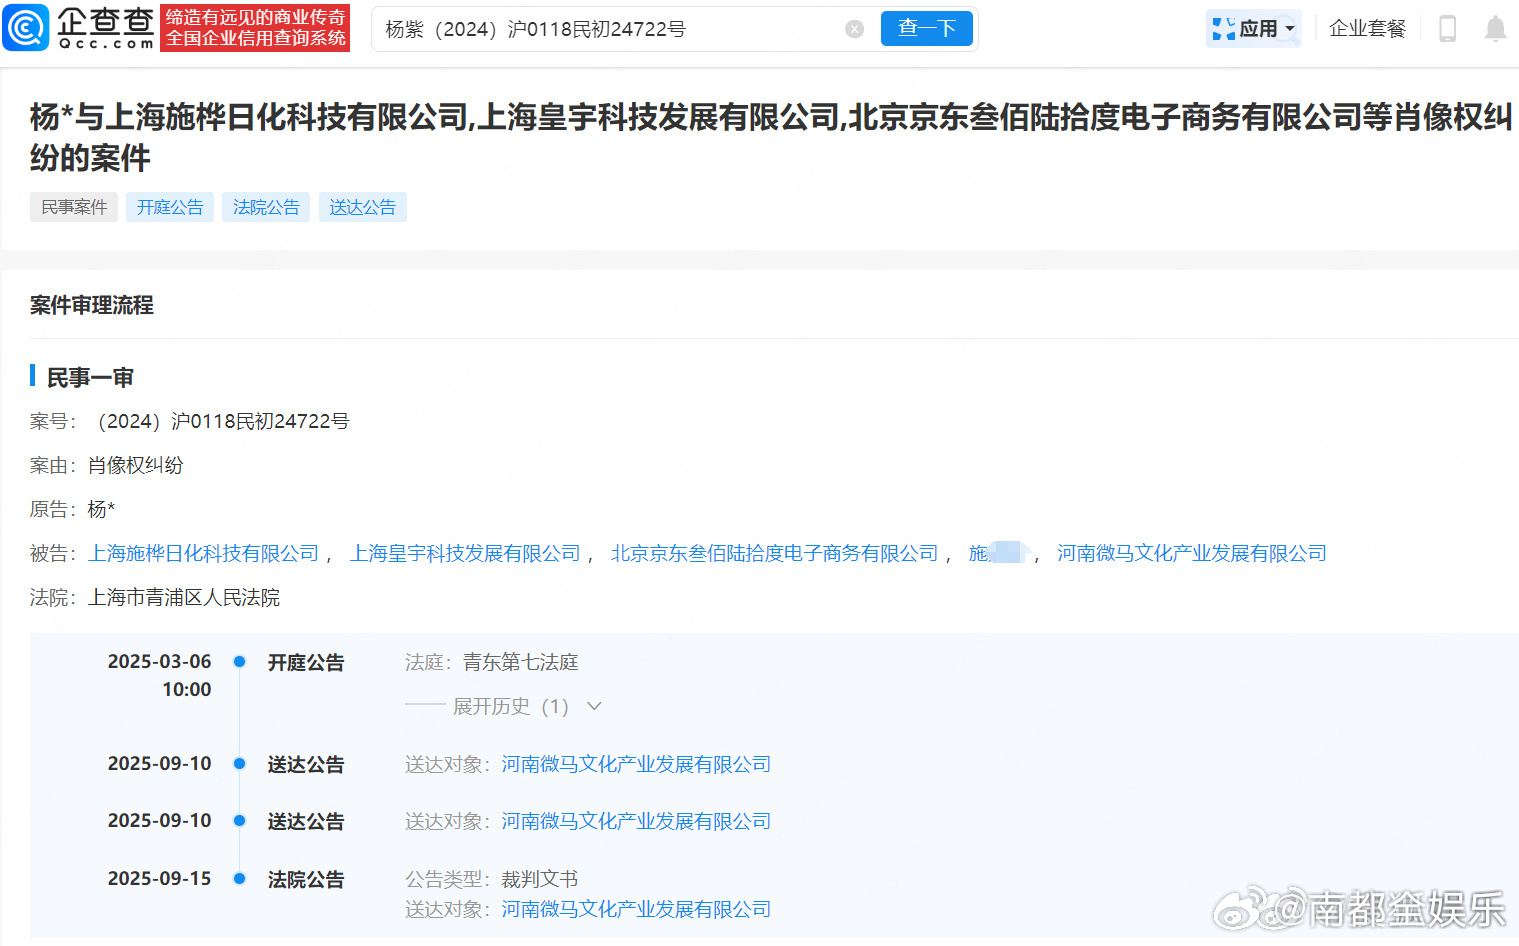Open notifications bell icon
The height and width of the screenshot is (946, 1519).
[x=1495, y=29]
